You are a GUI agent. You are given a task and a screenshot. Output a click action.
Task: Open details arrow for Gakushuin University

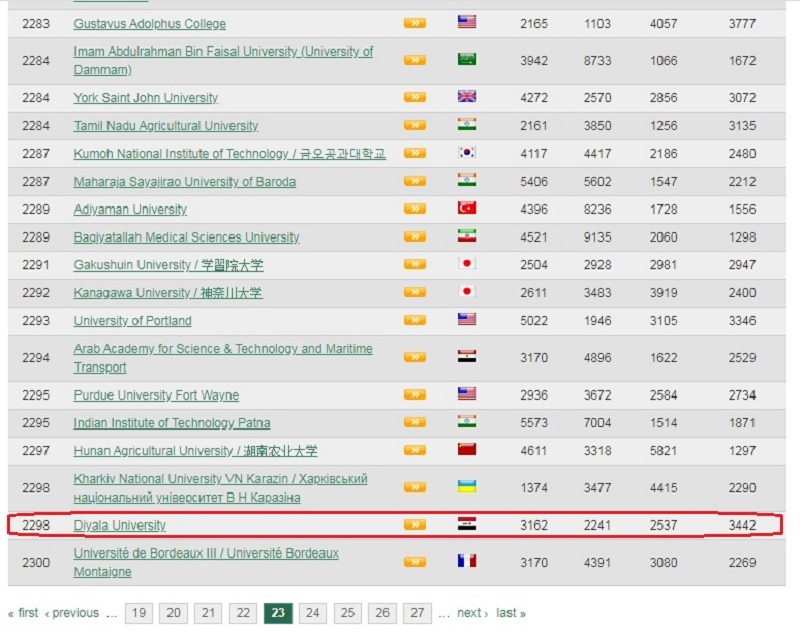coord(415,264)
